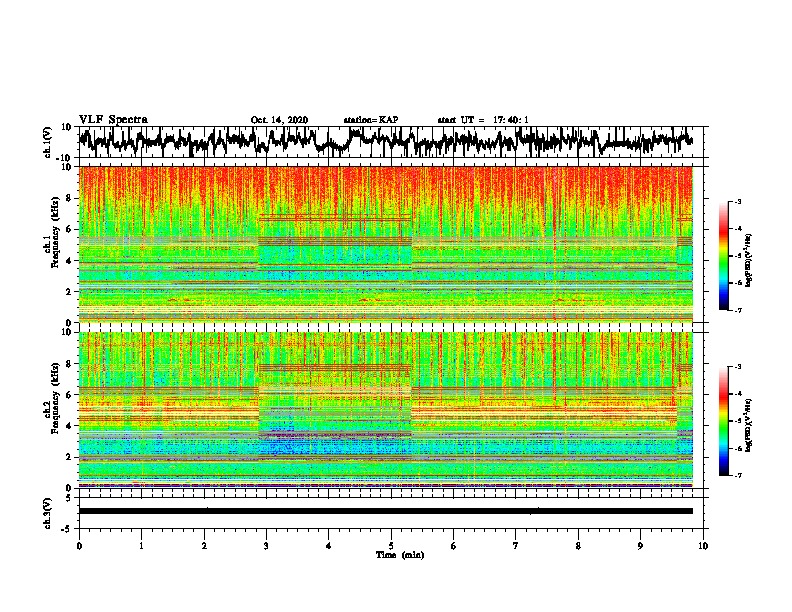Image resolution: width=792 pixels, height=612 pixels.
Task: Click time axis tick label "1"
Action: tap(141, 546)
